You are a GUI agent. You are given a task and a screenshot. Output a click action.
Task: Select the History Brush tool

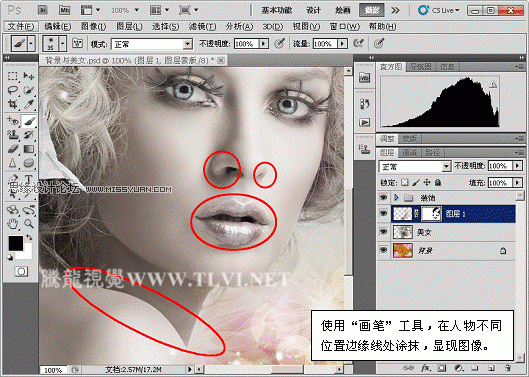pos(29,135)
